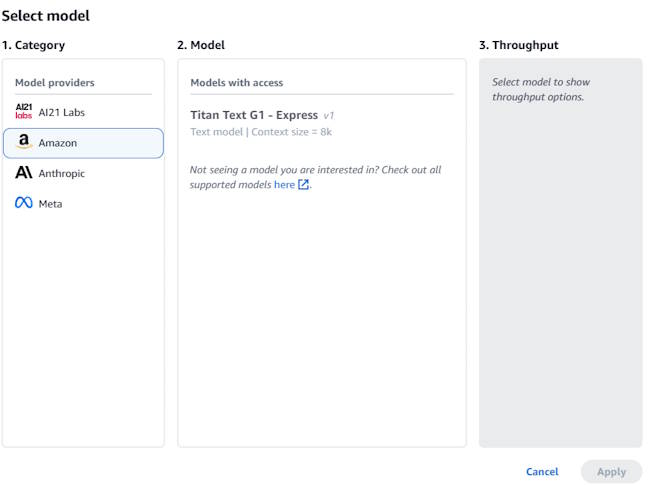Screen dimensions: 650x485
Task: Pick the Meta provider name
Action: coord(51,203)
